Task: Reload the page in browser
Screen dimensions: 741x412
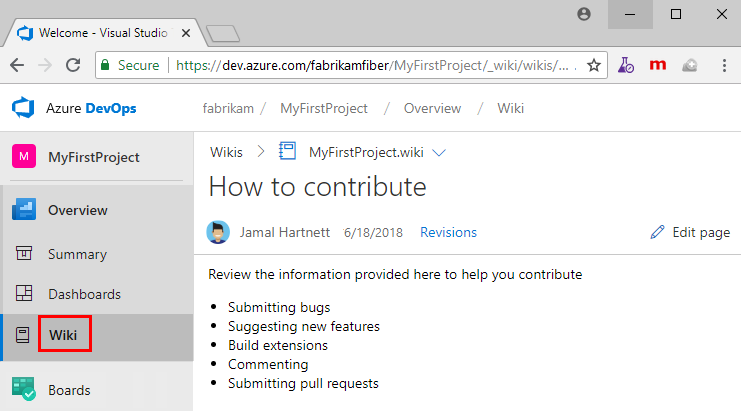Action: pos(73,65)
